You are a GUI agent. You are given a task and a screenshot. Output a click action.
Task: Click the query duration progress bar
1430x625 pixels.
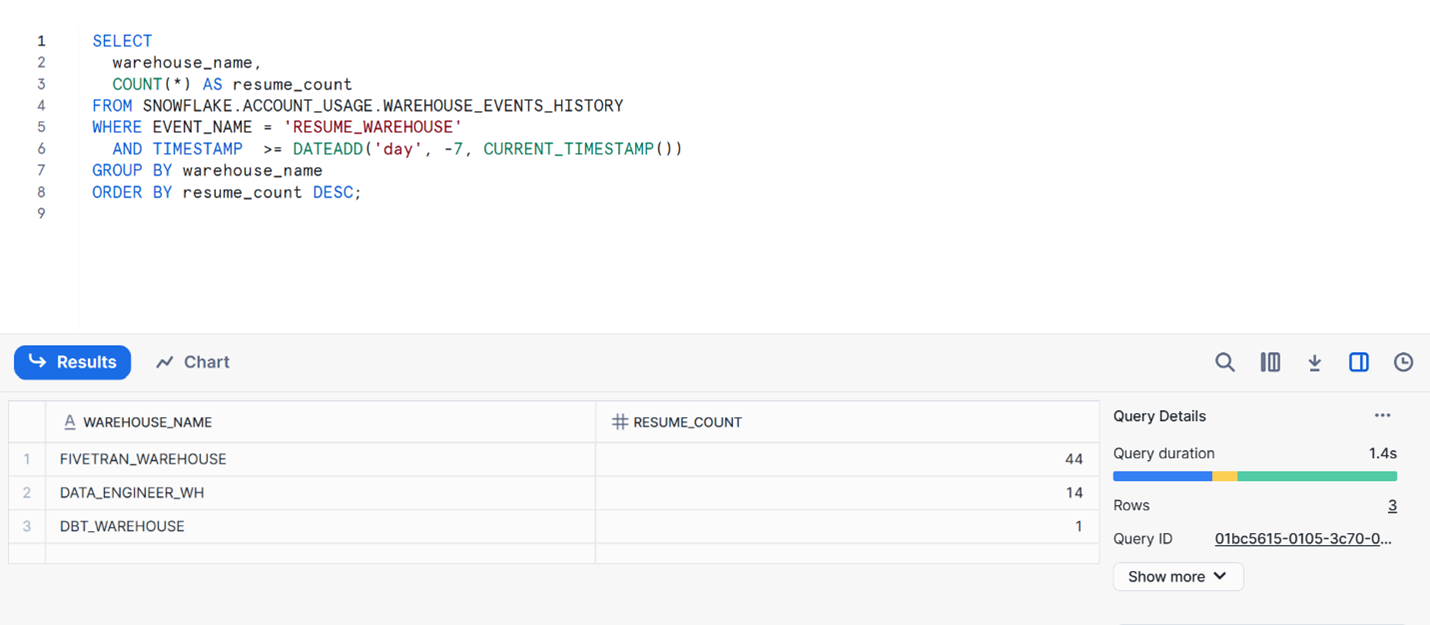pos(1254,477)
